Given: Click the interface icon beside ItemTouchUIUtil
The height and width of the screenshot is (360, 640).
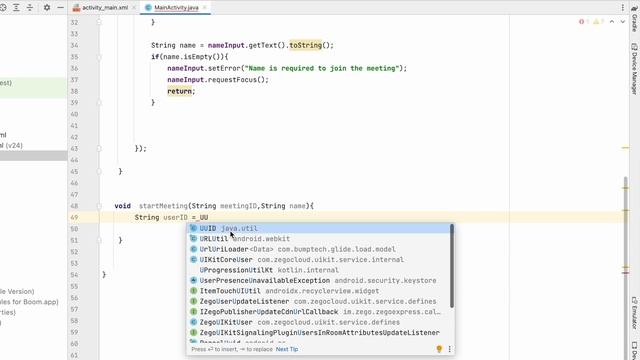Looking at the screenshot, I should [x=193, y=291].
